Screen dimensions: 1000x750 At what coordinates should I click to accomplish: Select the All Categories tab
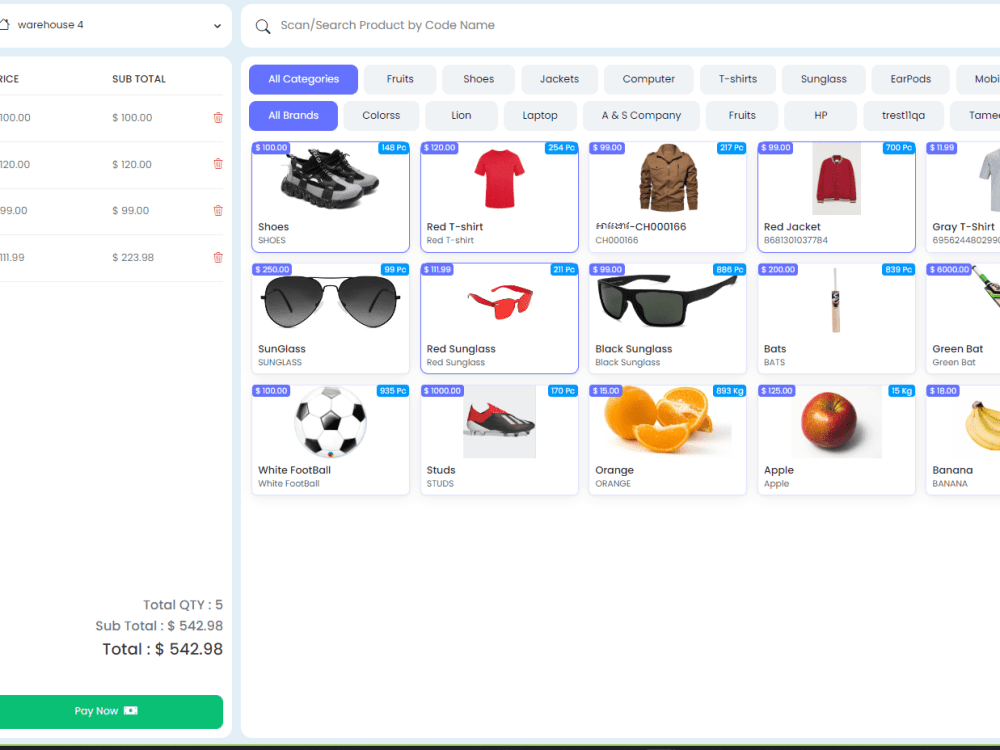pyautogui.click(x=303, y=79)
